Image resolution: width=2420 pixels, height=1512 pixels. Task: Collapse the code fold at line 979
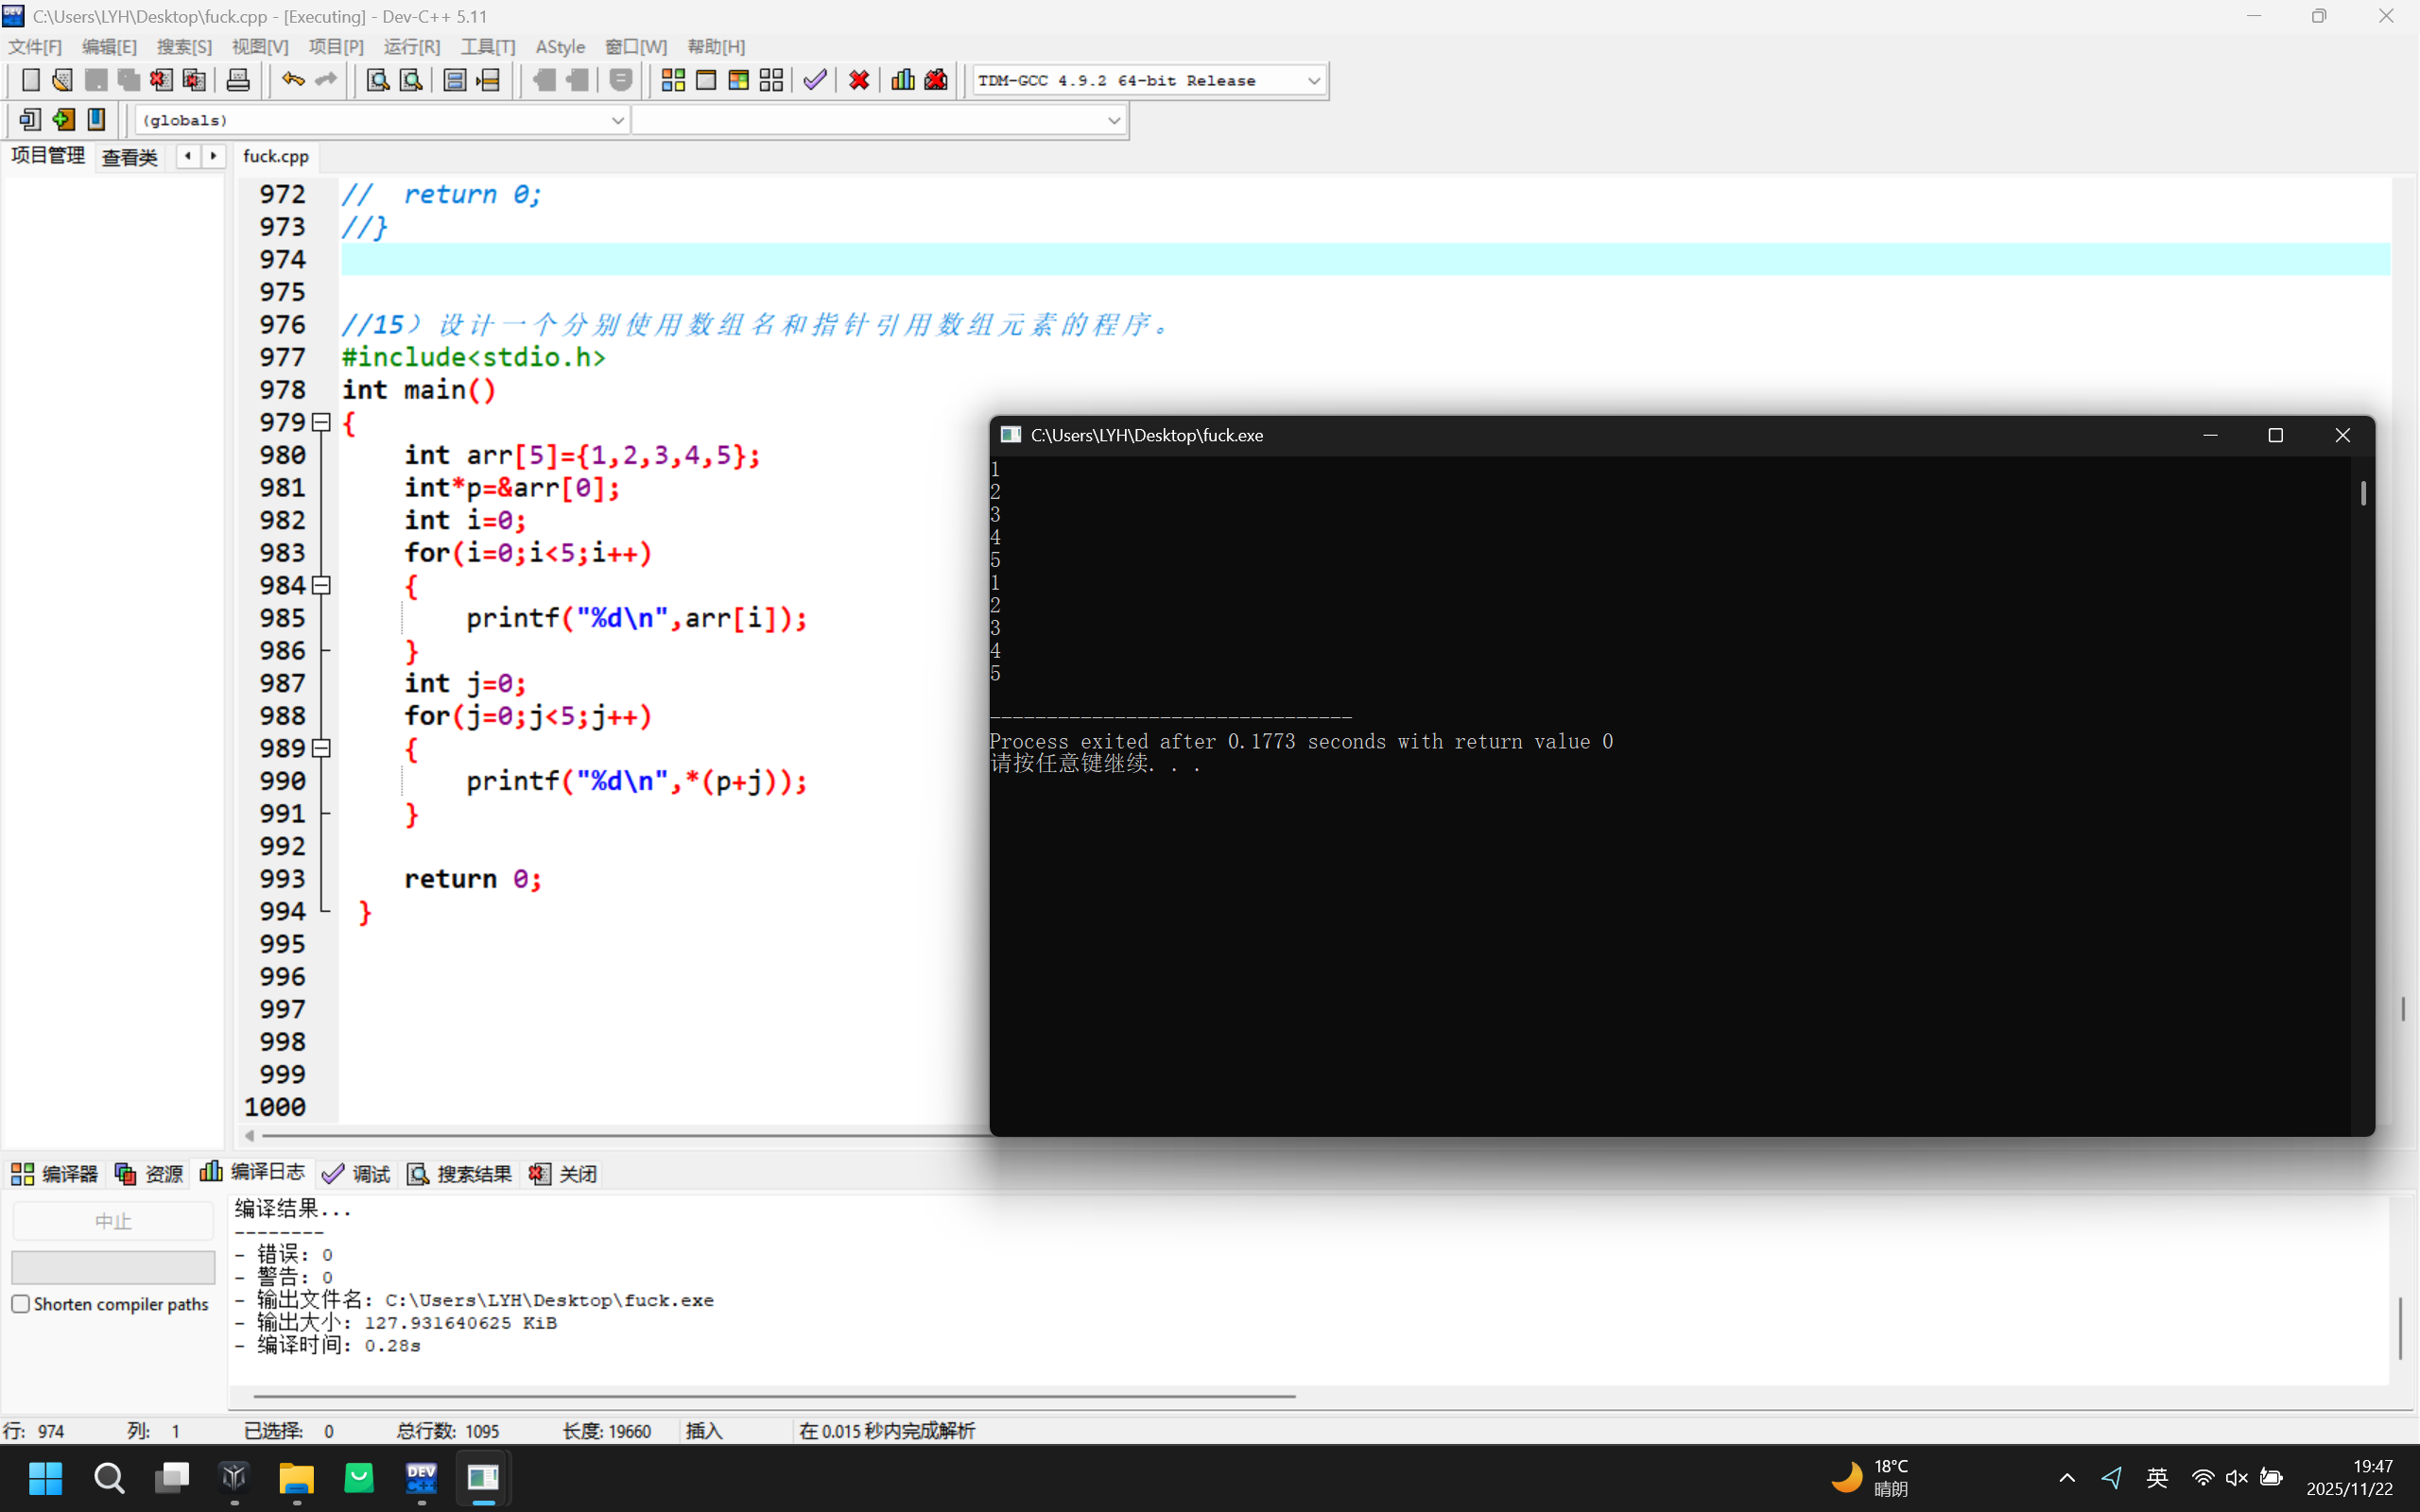point(321,423)
